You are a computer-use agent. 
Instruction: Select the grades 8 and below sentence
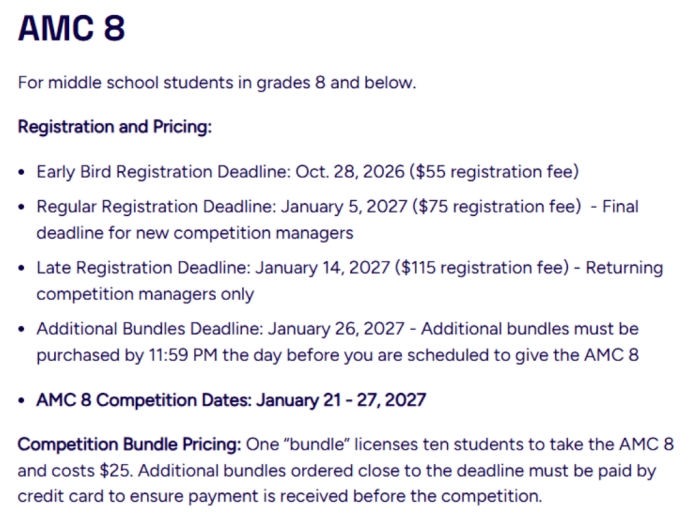click(x=217, y=83)
